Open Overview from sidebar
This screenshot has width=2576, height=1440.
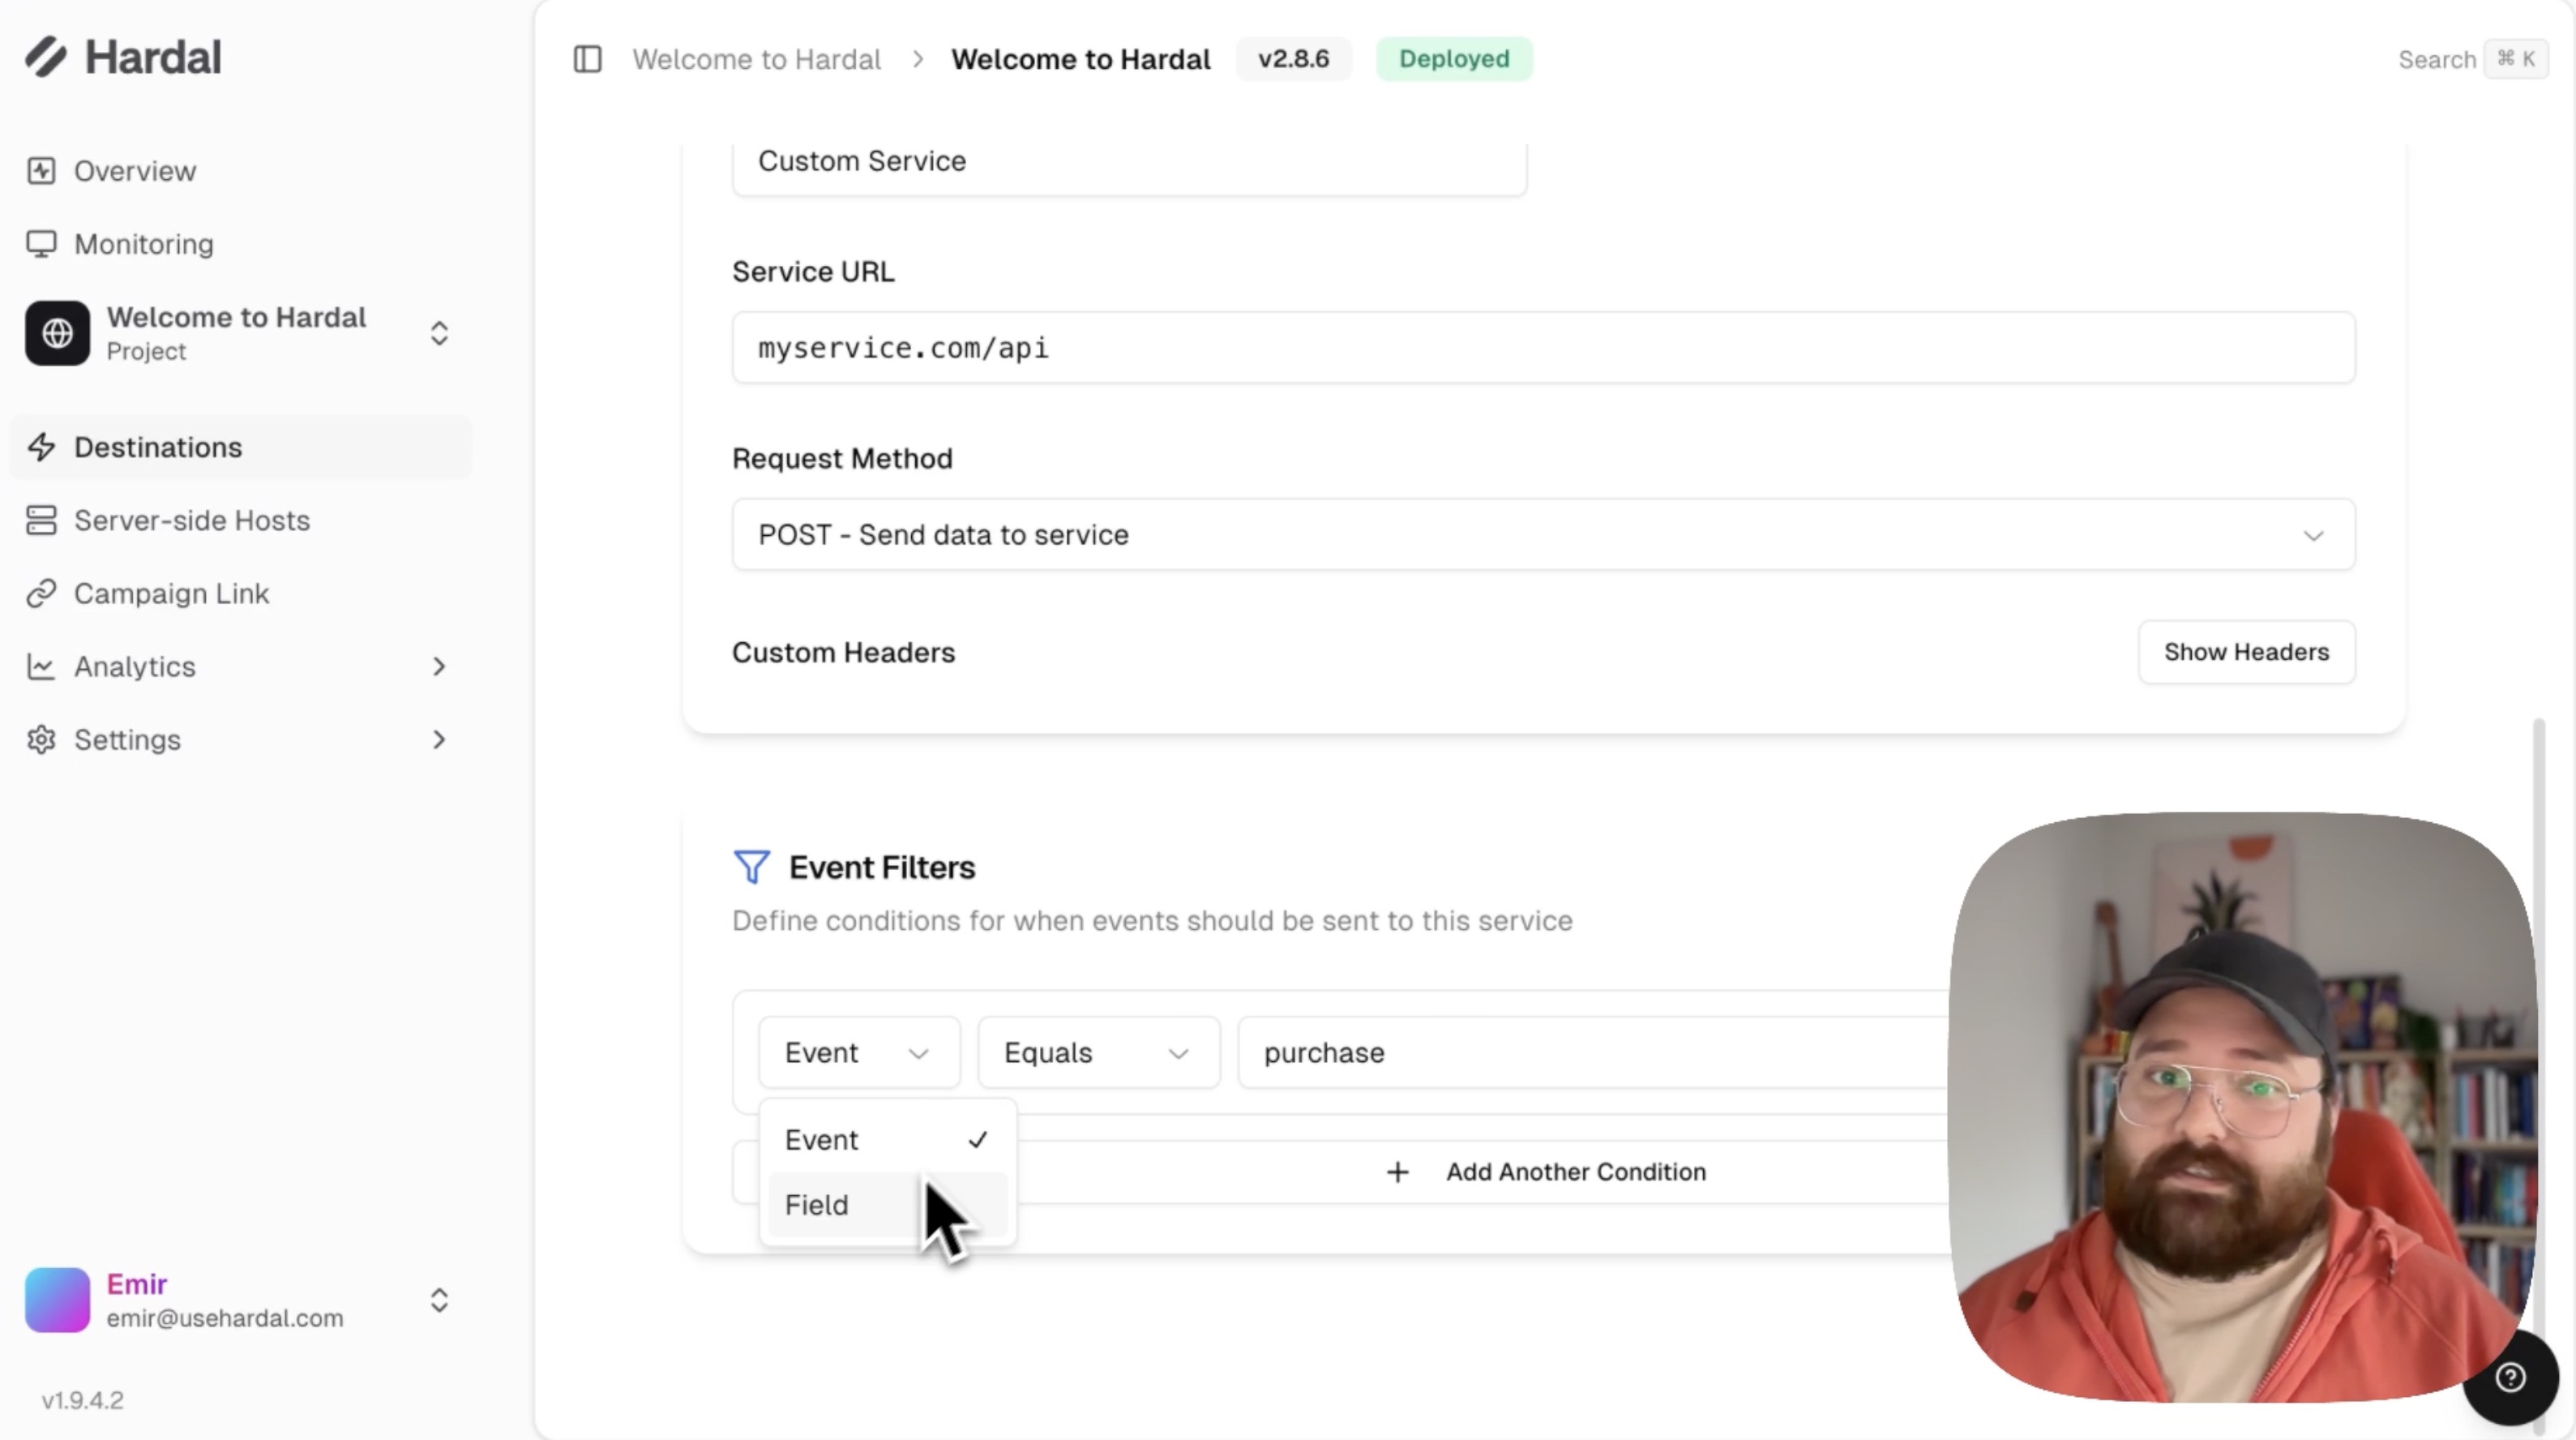coord(134,171)
